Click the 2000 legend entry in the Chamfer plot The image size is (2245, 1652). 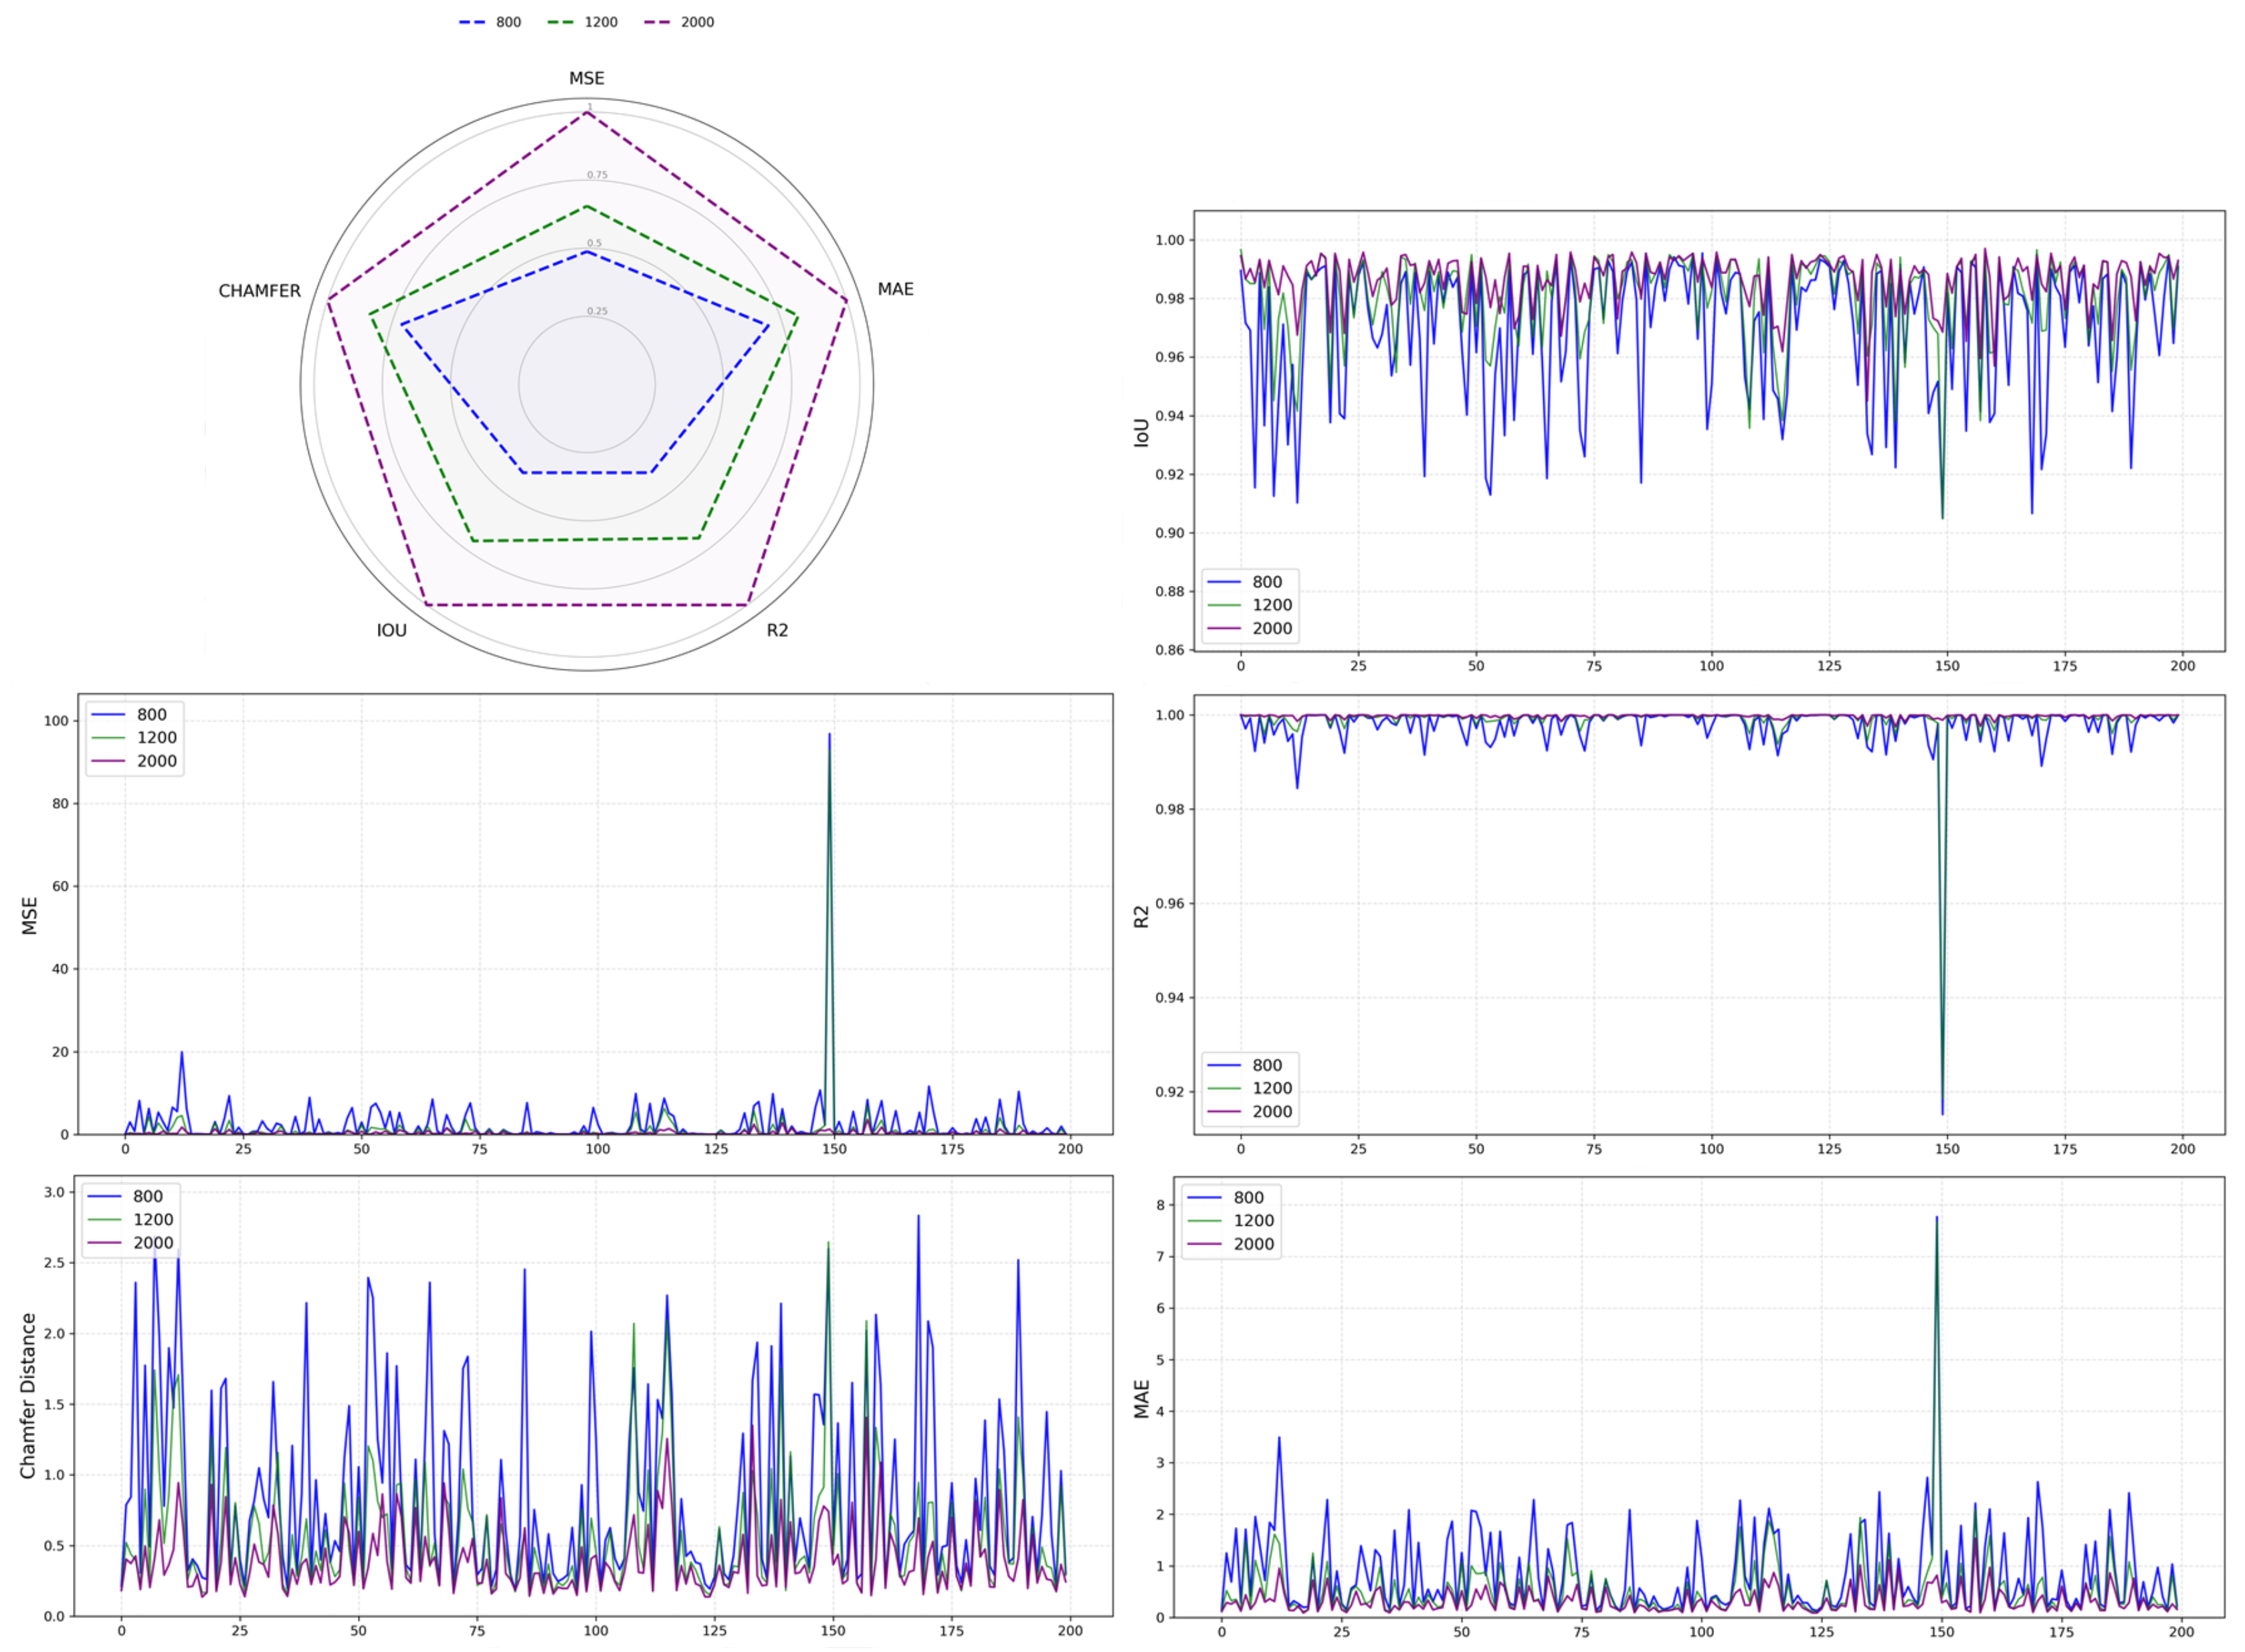click(153, 1243)
